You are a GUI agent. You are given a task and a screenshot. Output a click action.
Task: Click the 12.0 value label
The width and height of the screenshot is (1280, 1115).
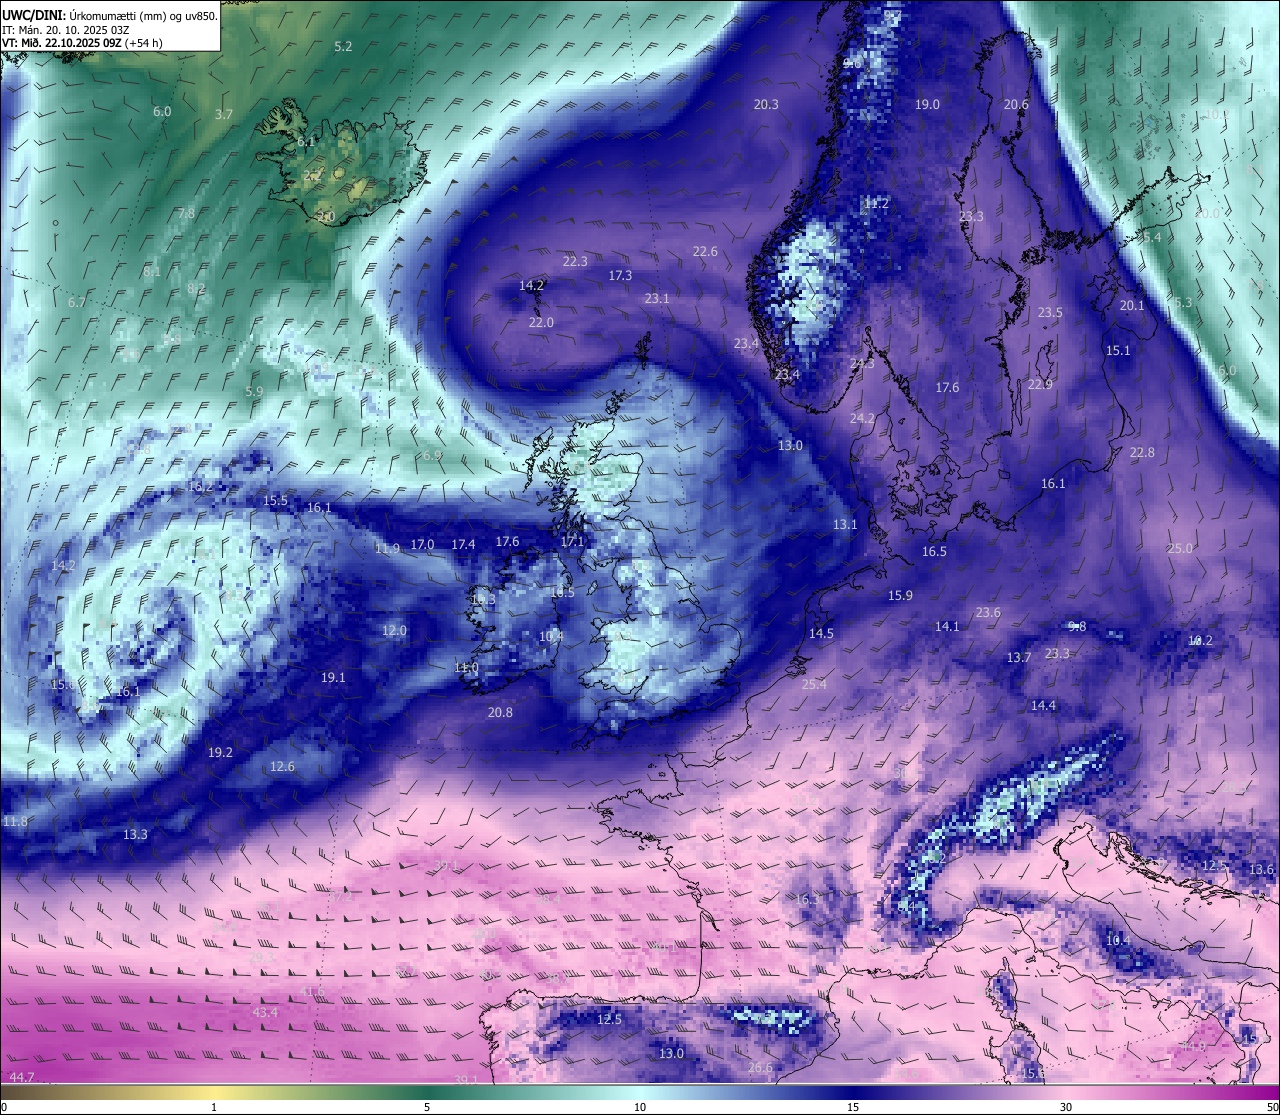click(x=394, y=631)
